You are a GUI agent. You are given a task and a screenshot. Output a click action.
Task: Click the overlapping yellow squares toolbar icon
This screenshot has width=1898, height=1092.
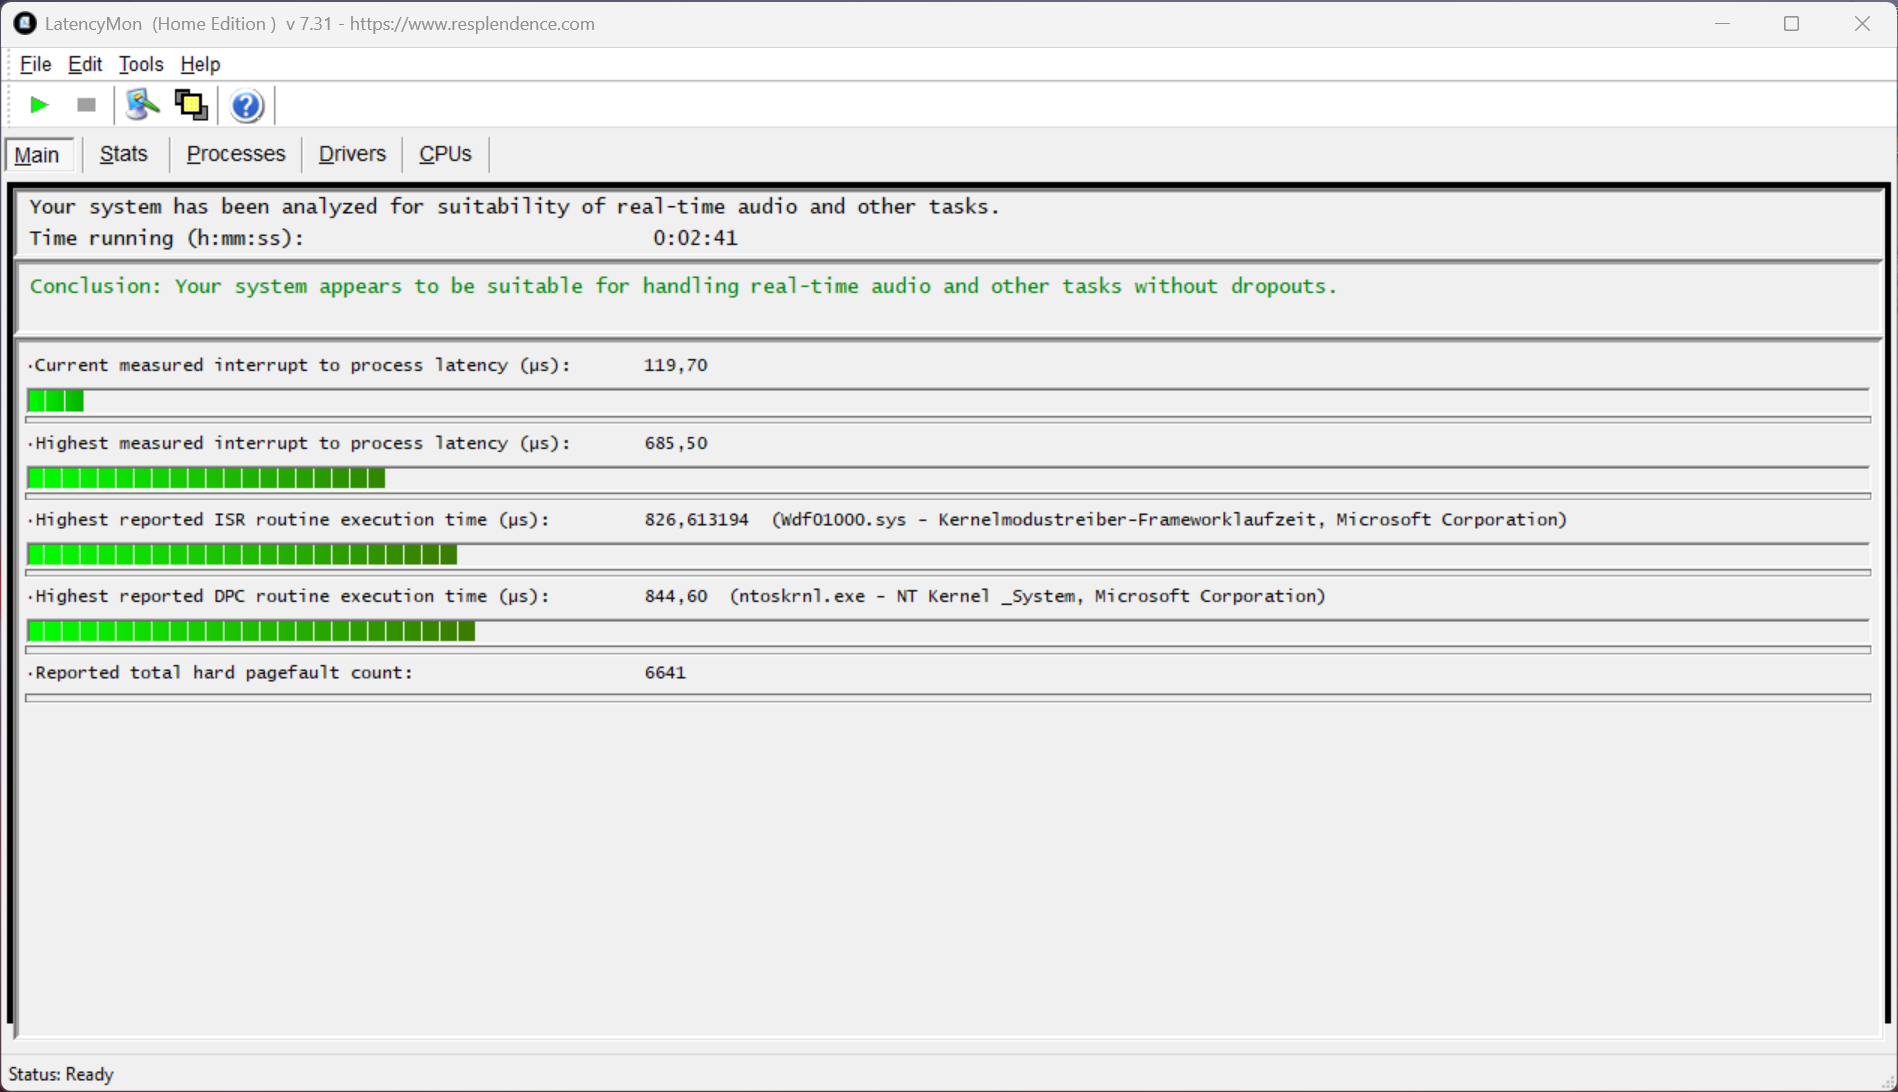tap(191, 105)
